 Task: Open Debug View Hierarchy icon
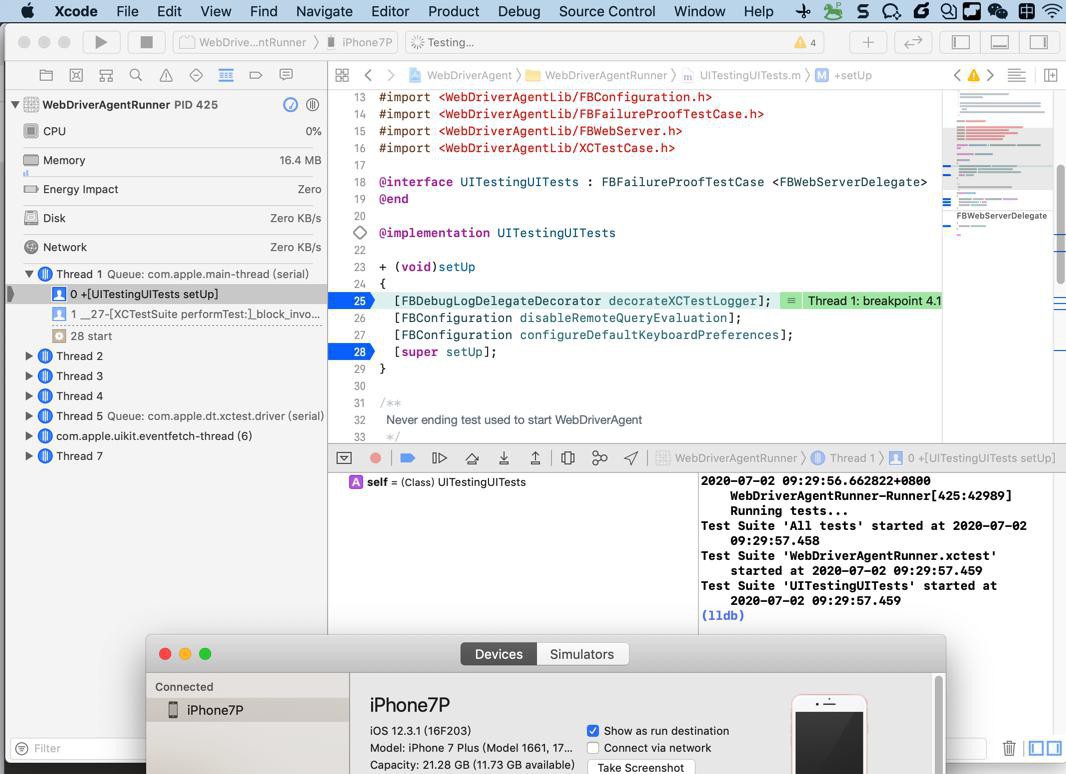coord(568,458)
